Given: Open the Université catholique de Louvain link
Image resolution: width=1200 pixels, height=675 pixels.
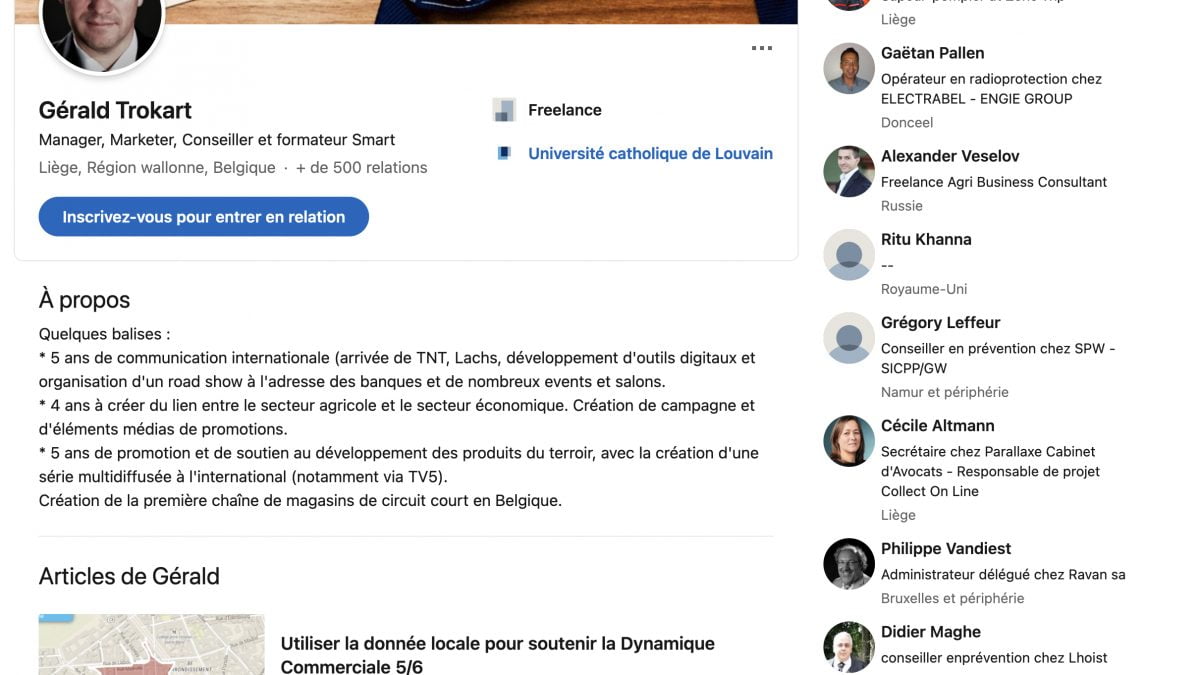Looking at the screenshot, I should pyautogui.click(x=650, y=153).
